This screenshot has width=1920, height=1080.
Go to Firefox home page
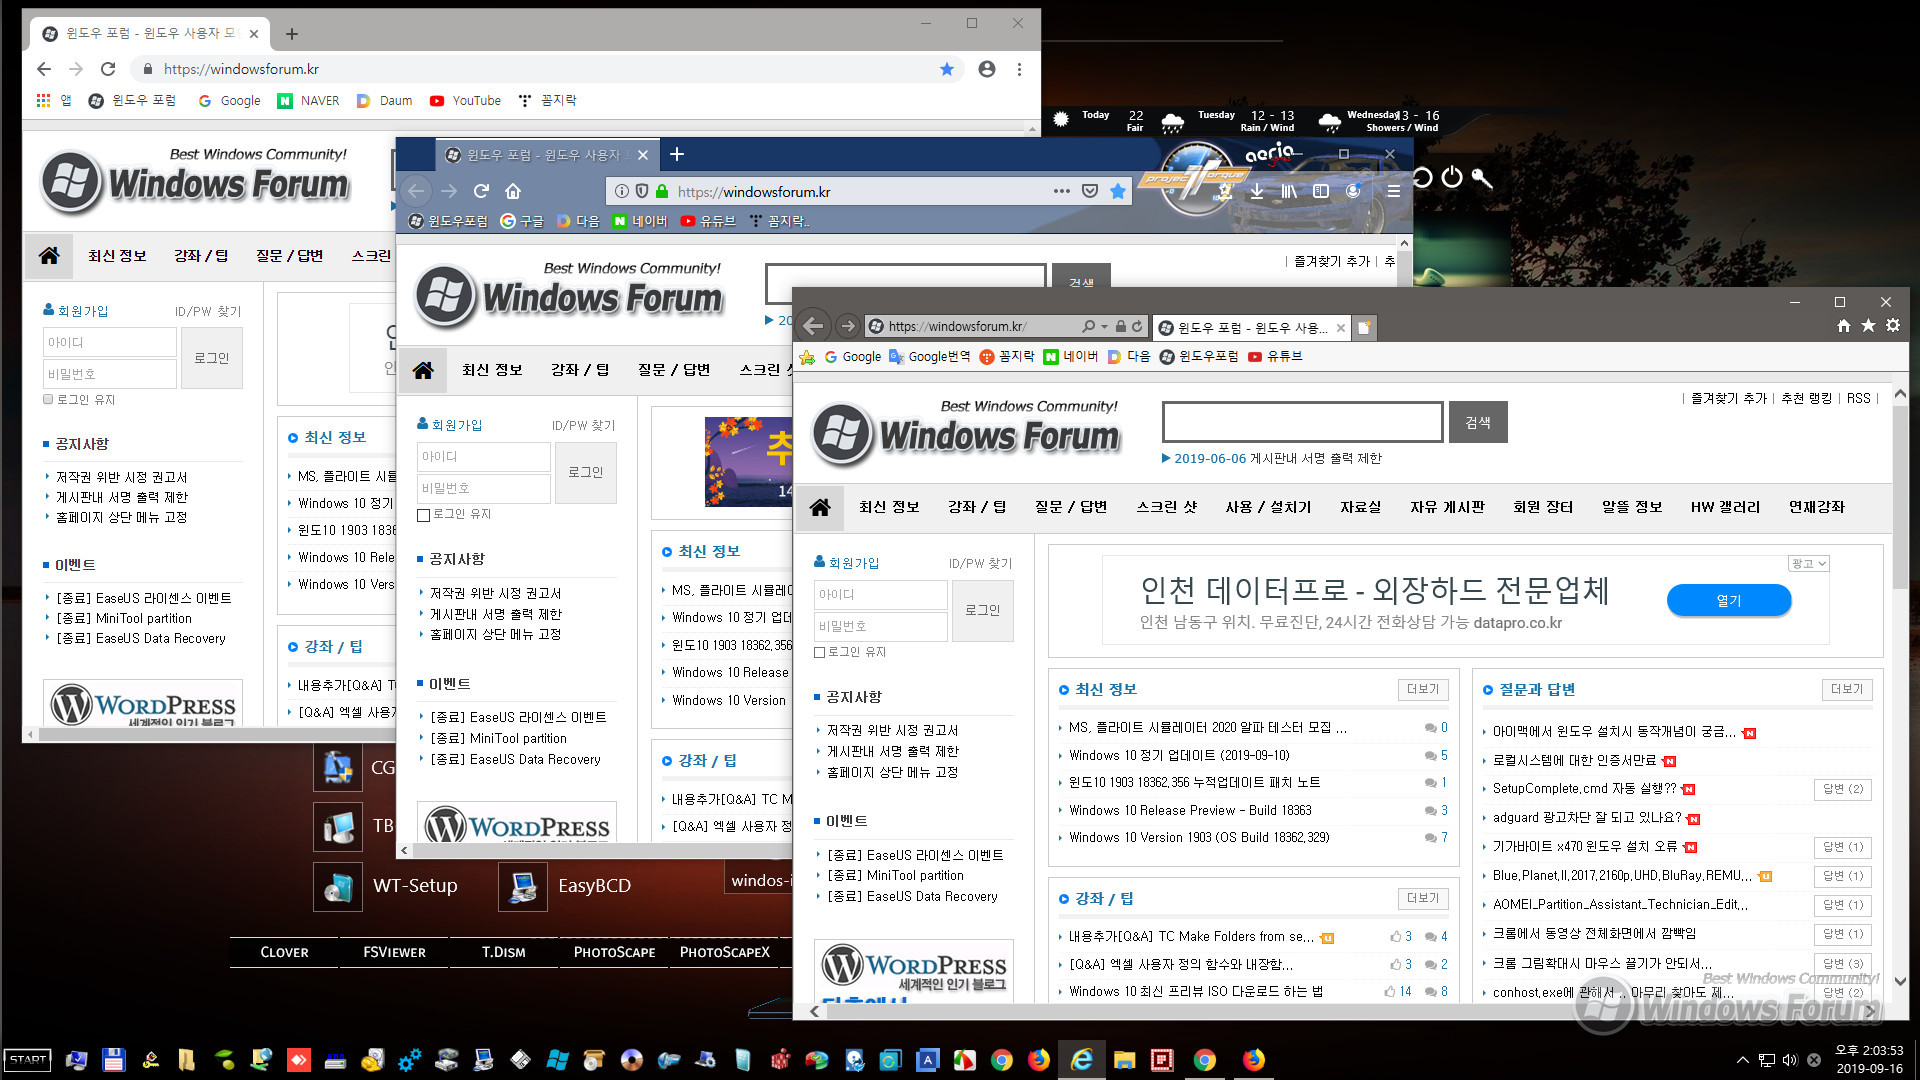tap(513, 191)
